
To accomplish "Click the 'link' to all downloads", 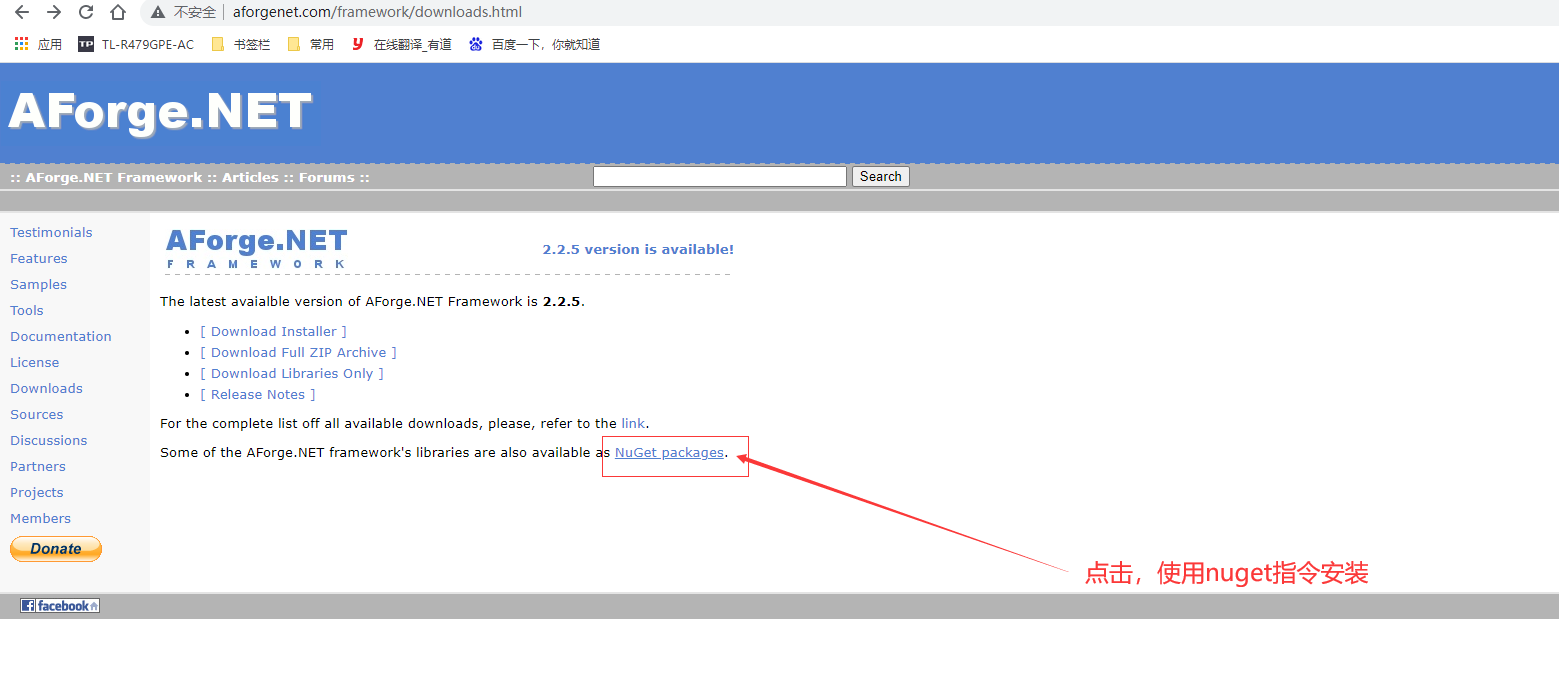I will pos(633,423).
